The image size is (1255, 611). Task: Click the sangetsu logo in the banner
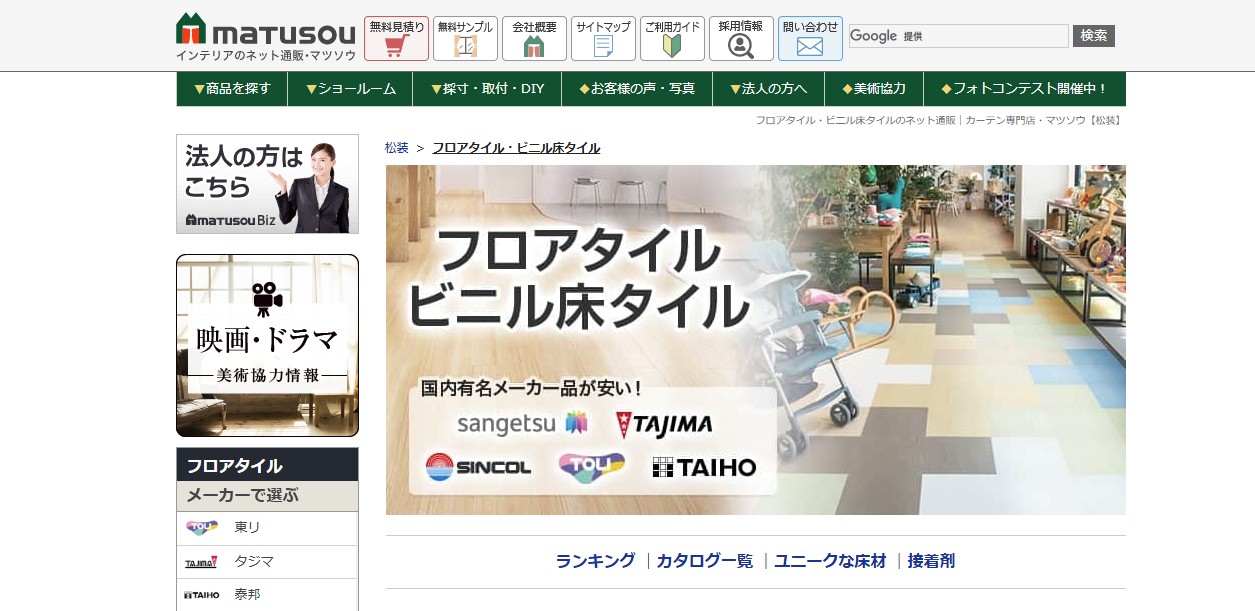522,424
